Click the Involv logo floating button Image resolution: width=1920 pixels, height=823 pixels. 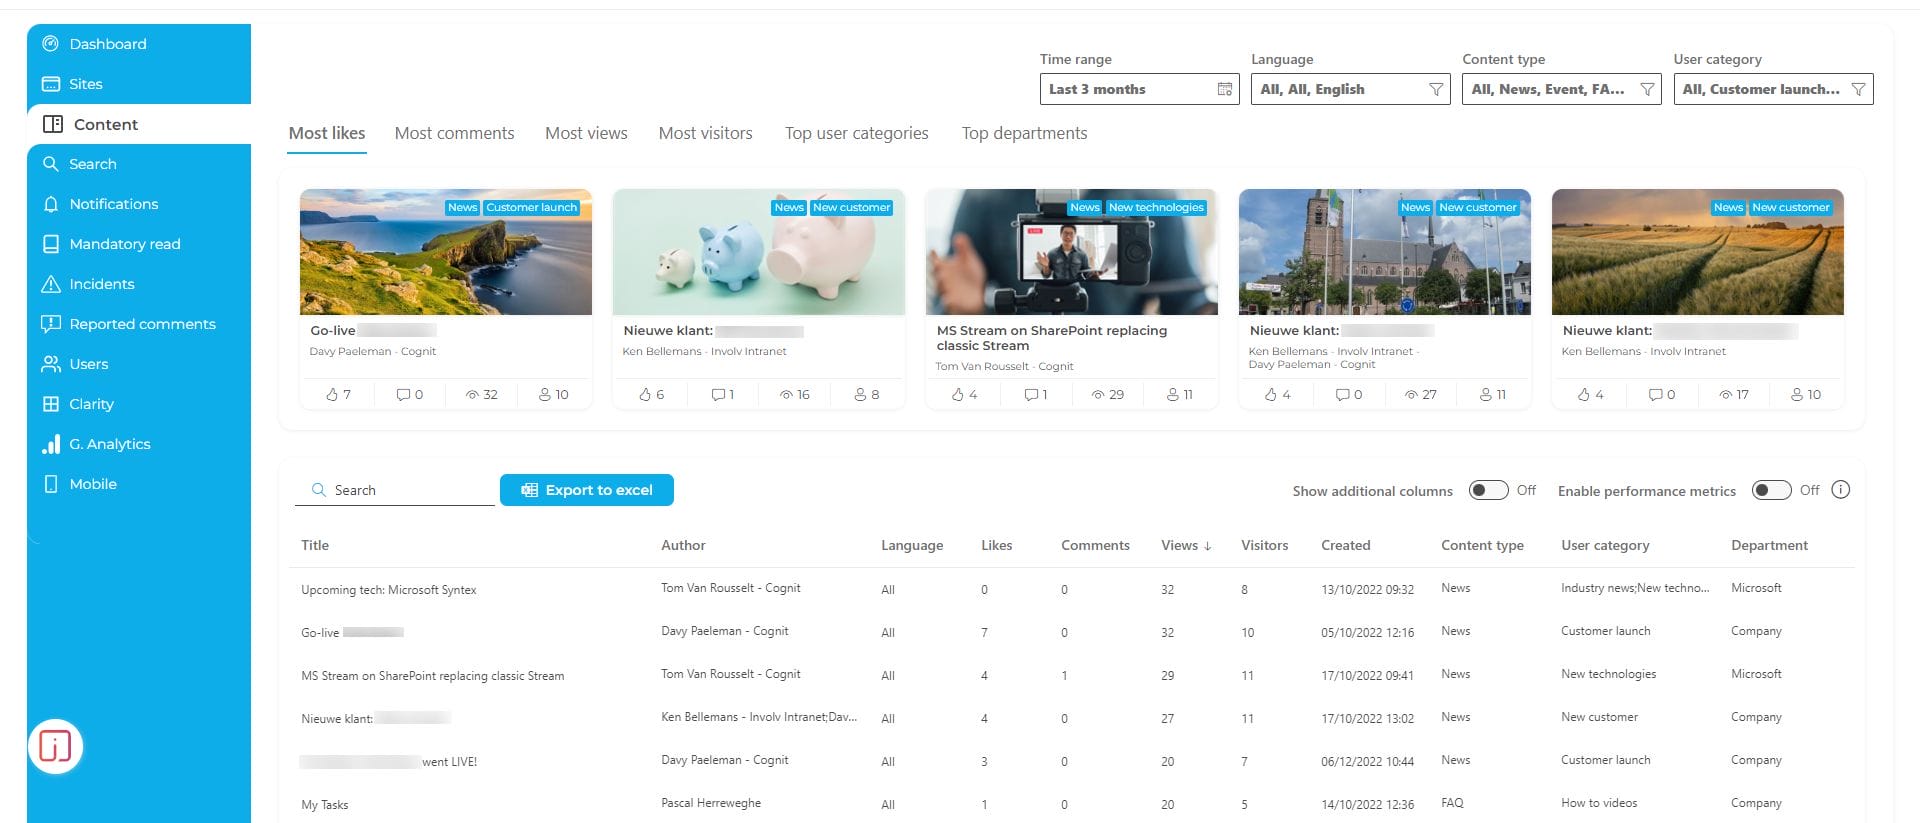coord(55,746)
